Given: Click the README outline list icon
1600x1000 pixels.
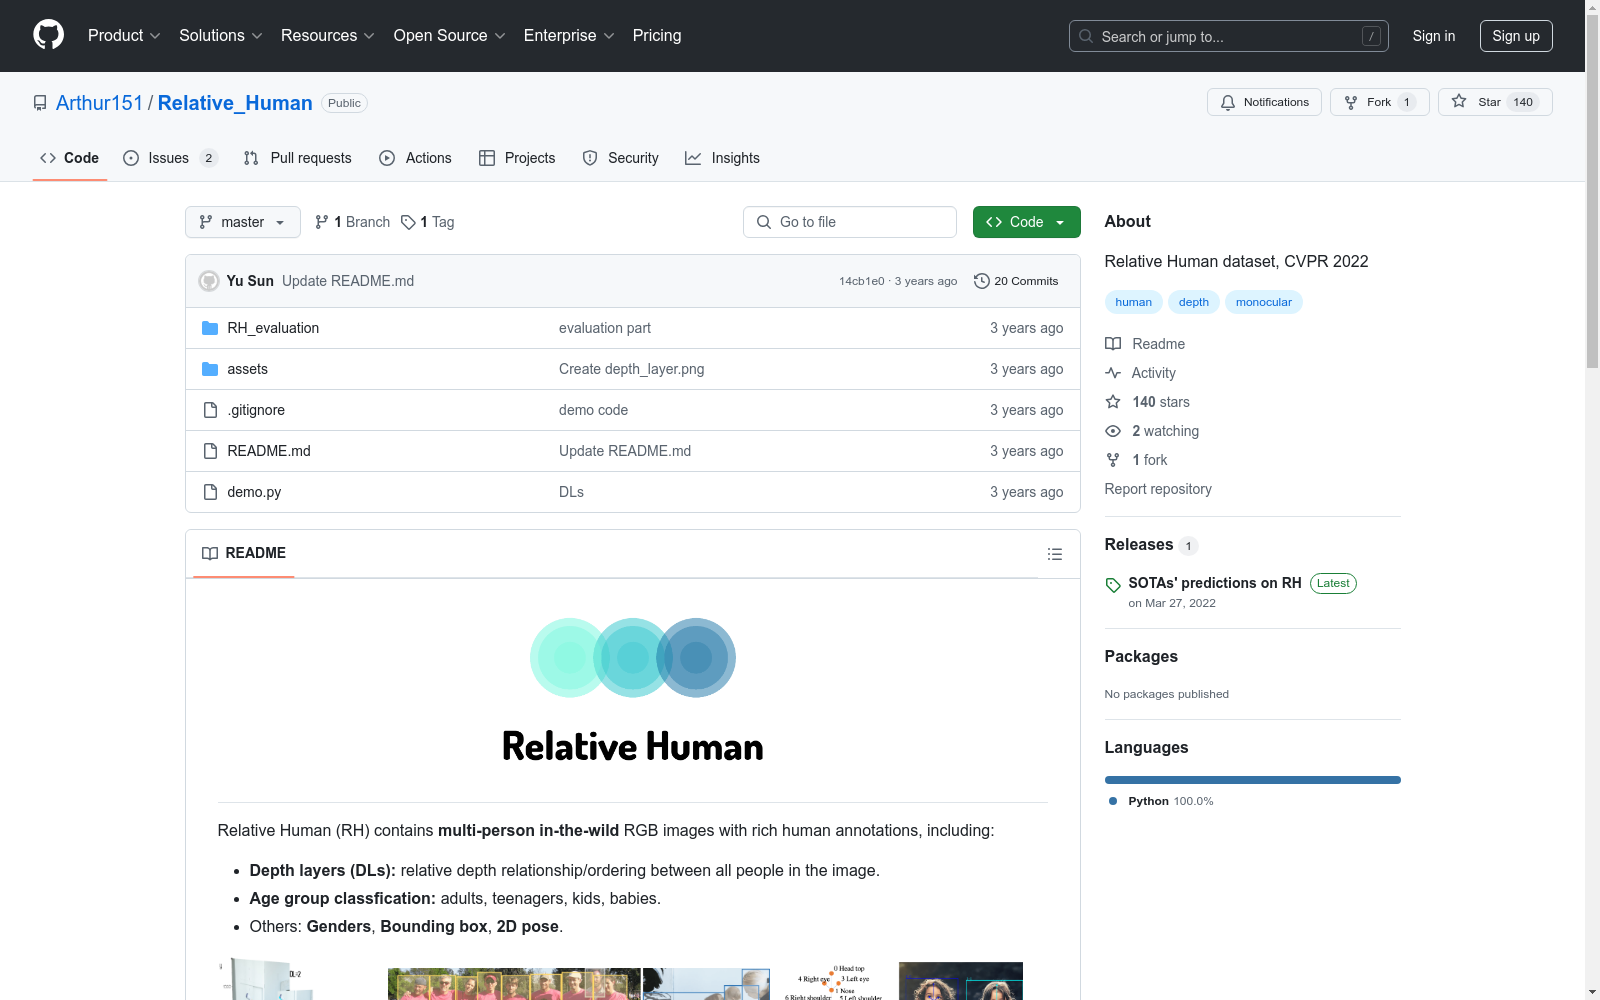Looking at the screenshot, I should click(1054, 554).
